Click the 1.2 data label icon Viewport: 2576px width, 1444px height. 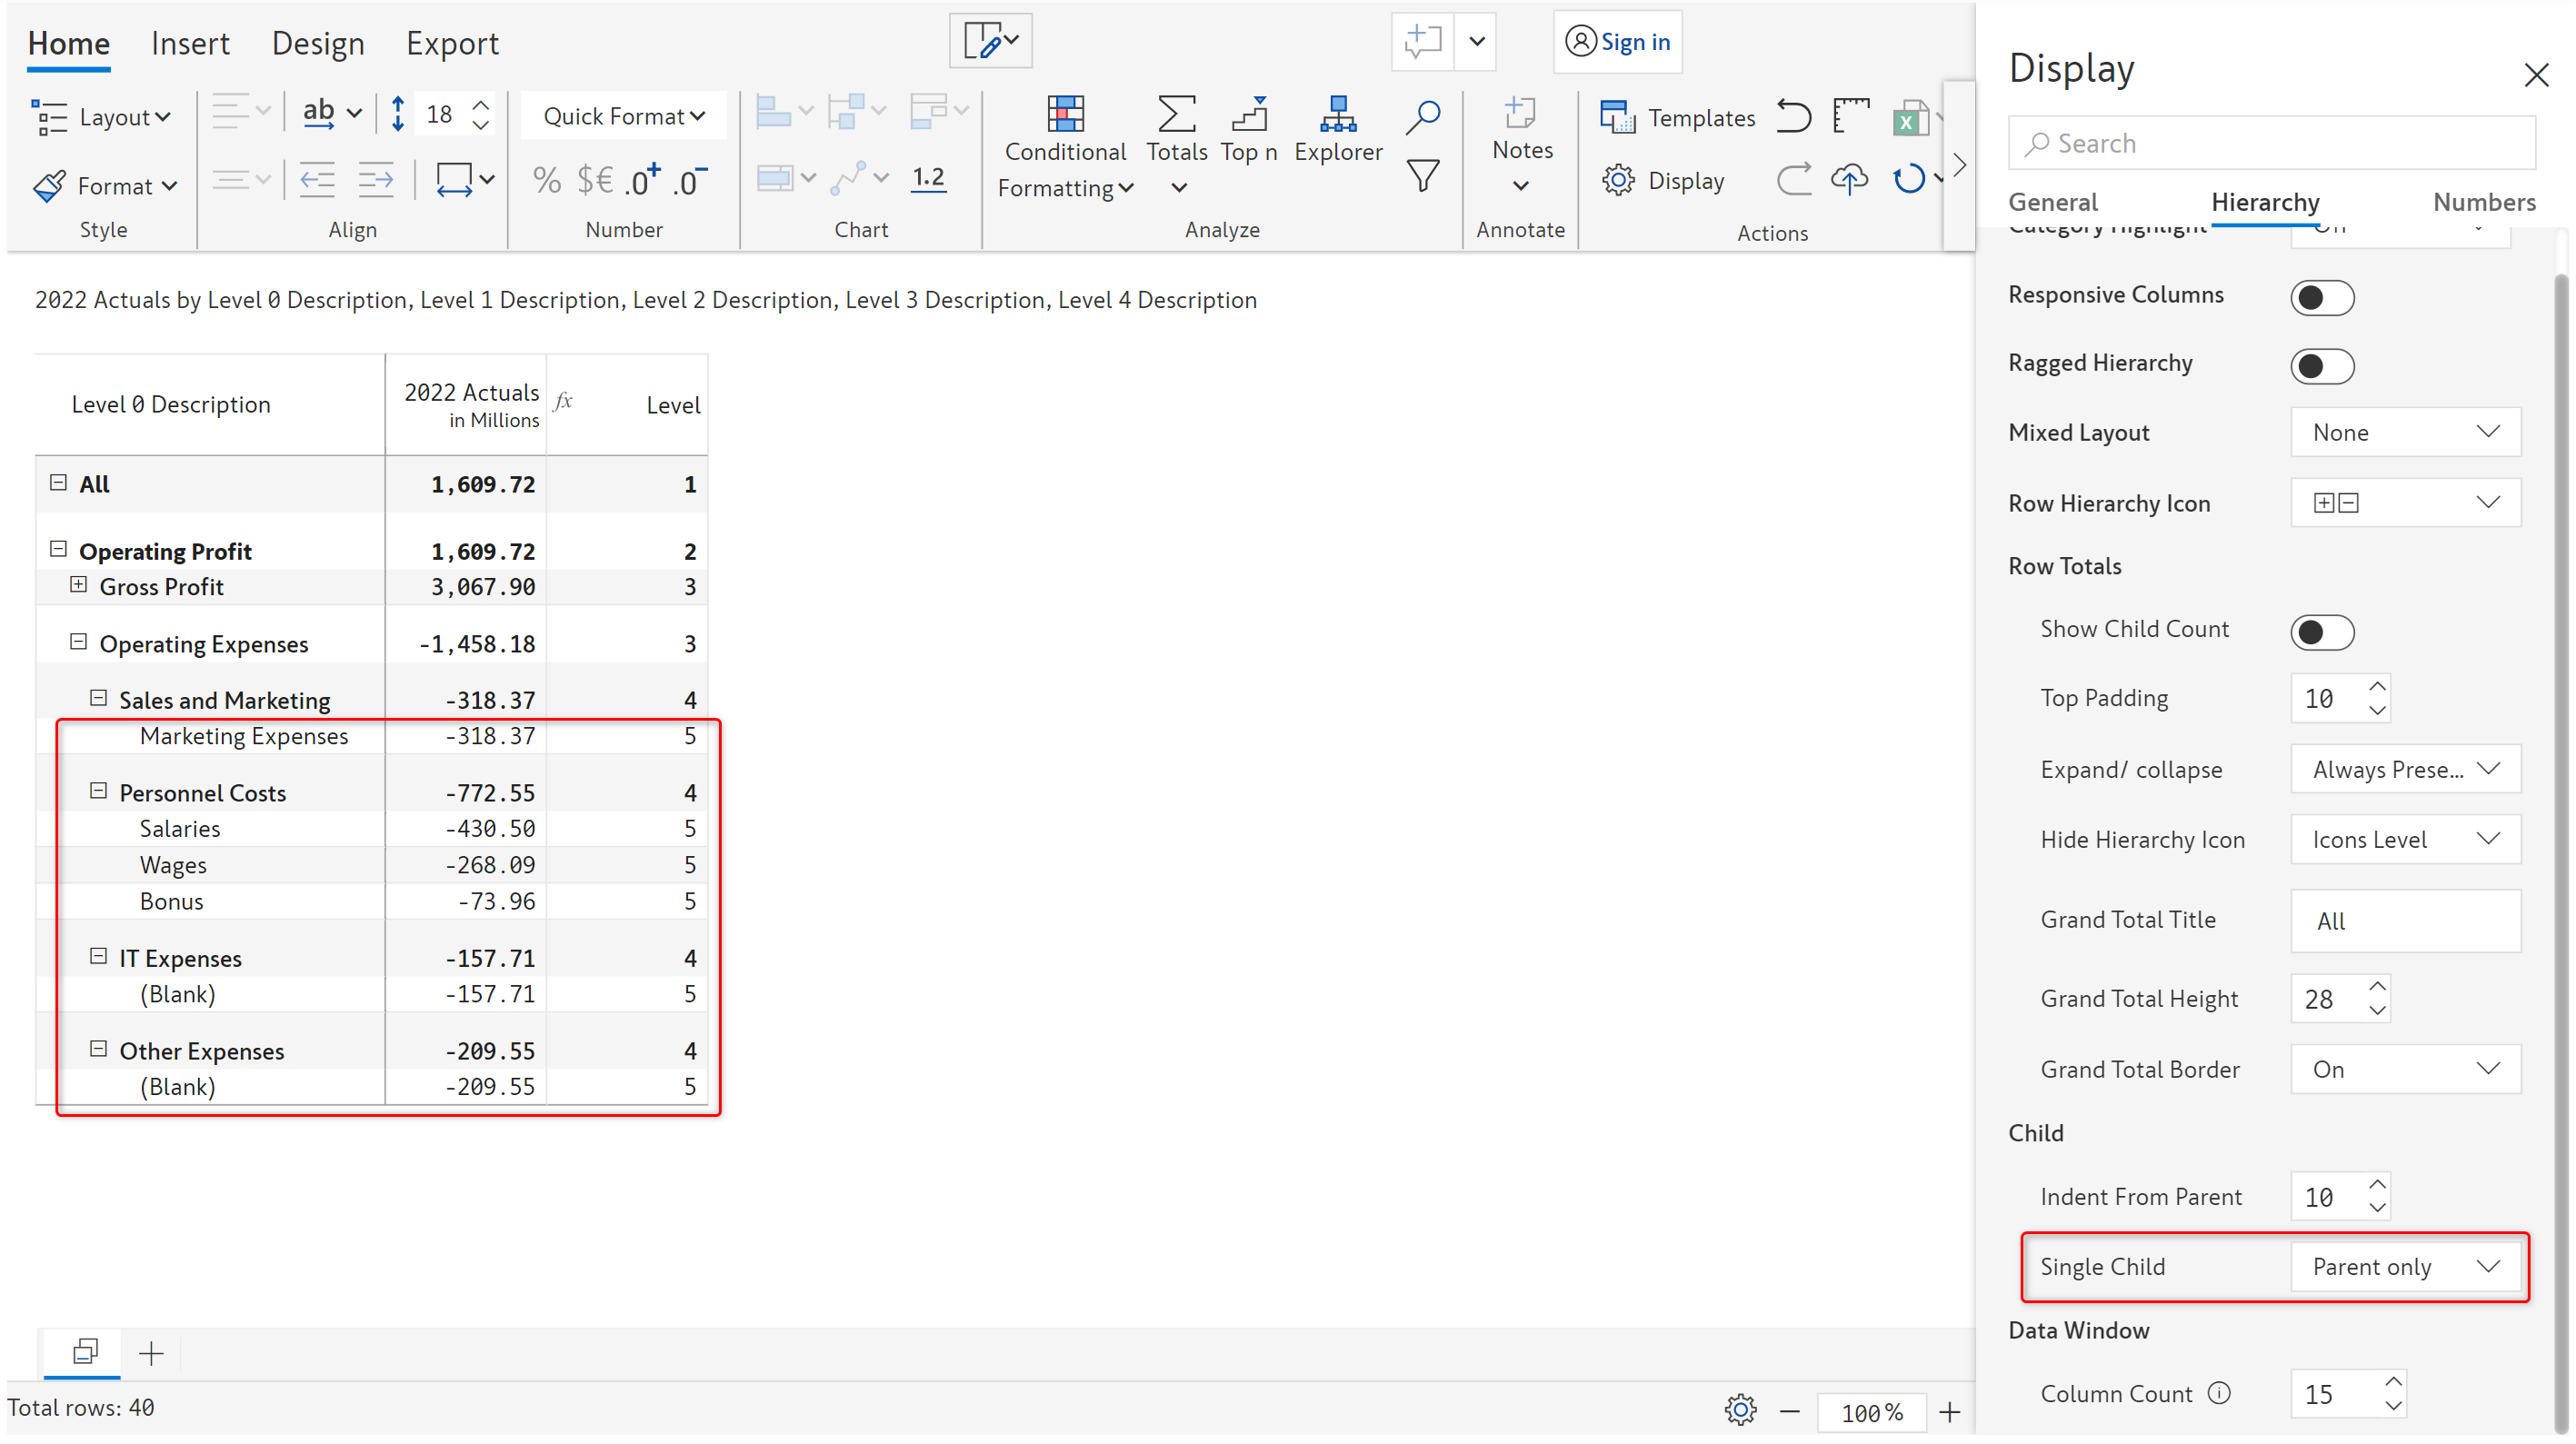click(x=928, y=178)
